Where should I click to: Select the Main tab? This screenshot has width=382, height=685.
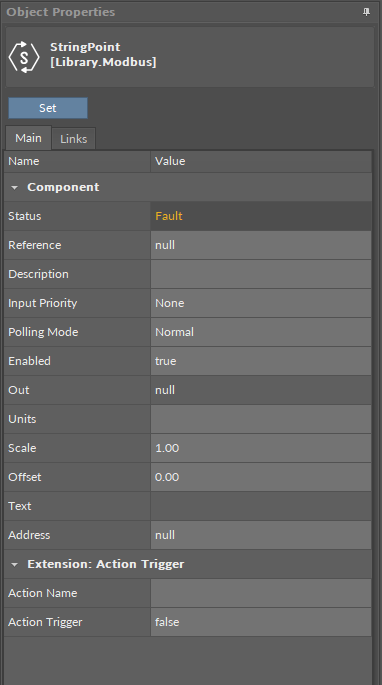click(x=28, y=138)
